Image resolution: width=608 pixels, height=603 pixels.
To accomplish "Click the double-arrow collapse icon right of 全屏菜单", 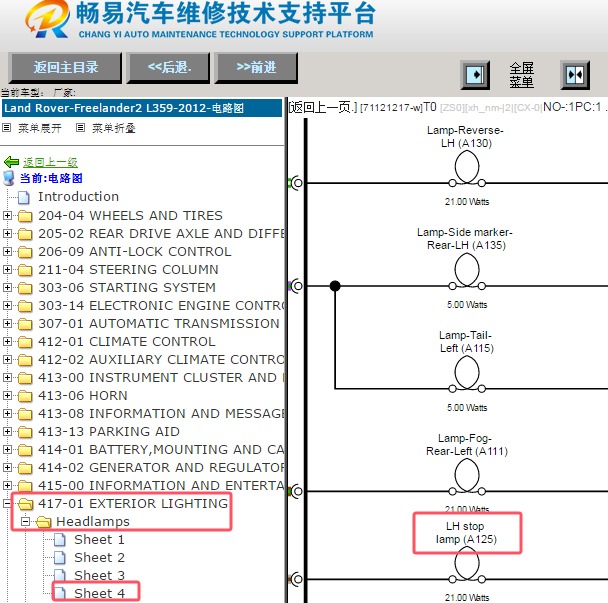I will coord(575,75).
